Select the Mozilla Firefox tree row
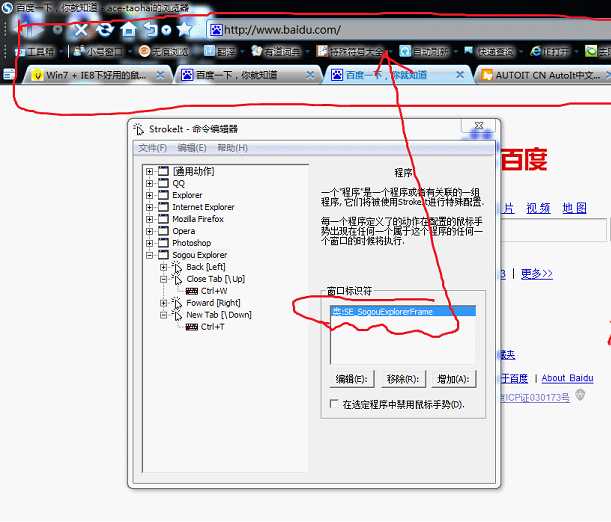This screenshot has width=611, height=522. tap(198, 219)
